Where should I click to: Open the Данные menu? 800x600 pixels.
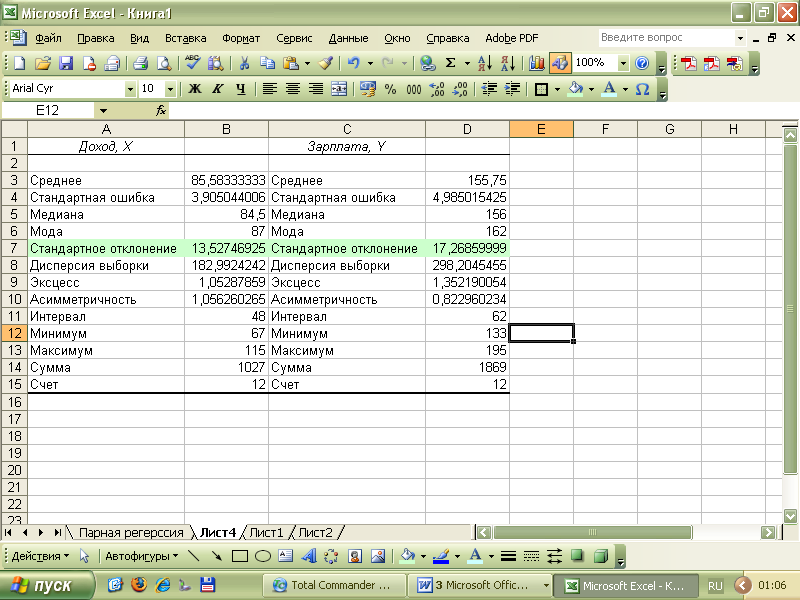pyautogui.click(x=348, y=38)
